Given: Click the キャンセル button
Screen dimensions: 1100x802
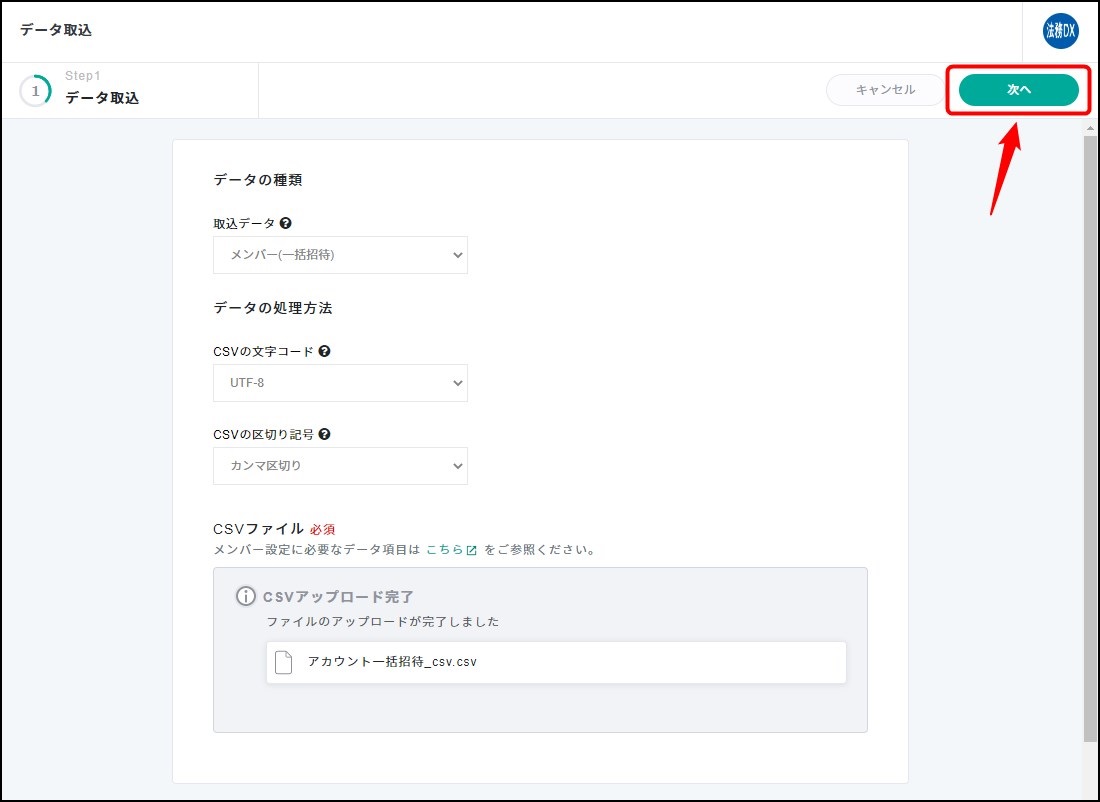Looking at the screenshot, I should coord(884,89).
